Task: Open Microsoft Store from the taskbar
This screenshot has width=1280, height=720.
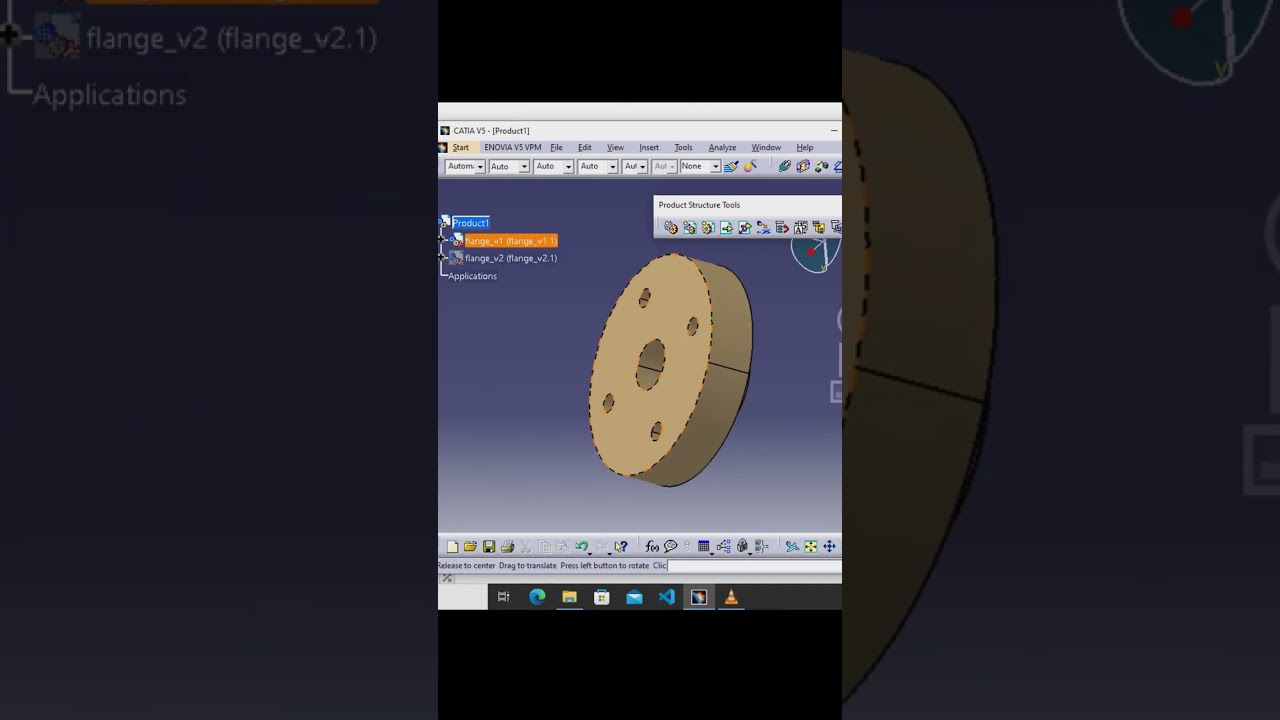Action: click(x=601, y=597)
